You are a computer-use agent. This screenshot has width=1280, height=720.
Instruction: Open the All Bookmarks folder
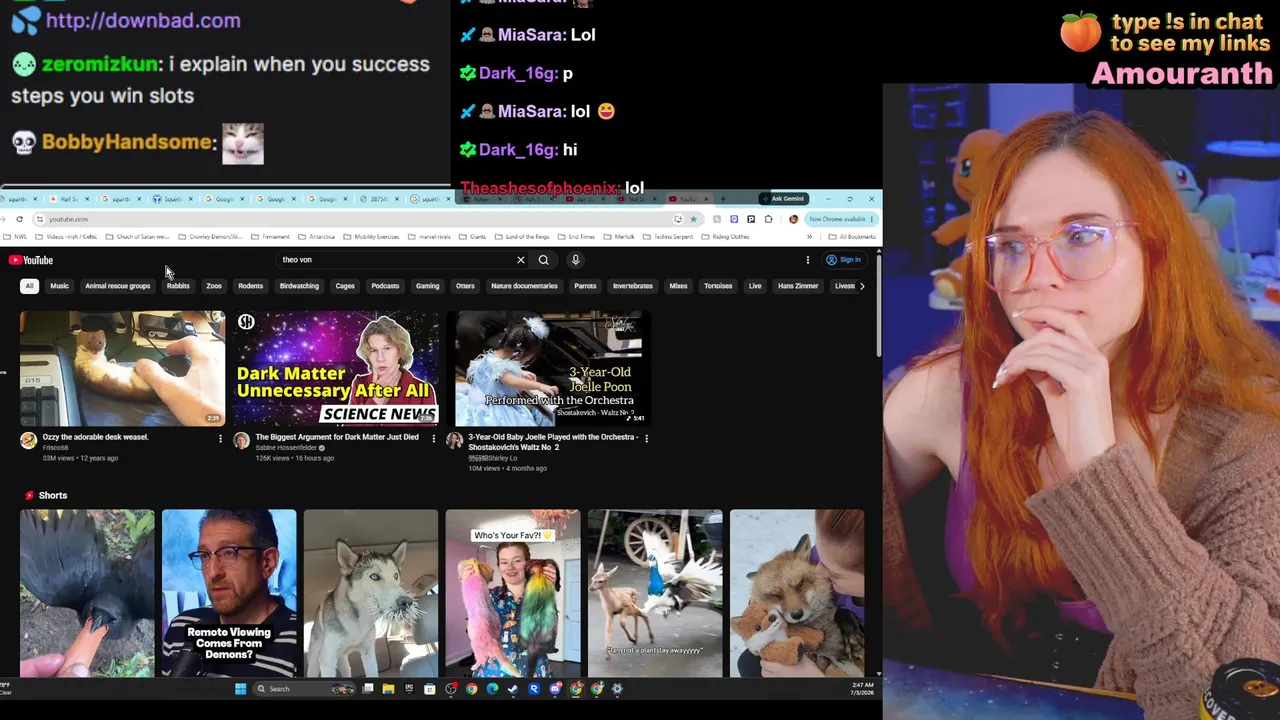point(851,237)
